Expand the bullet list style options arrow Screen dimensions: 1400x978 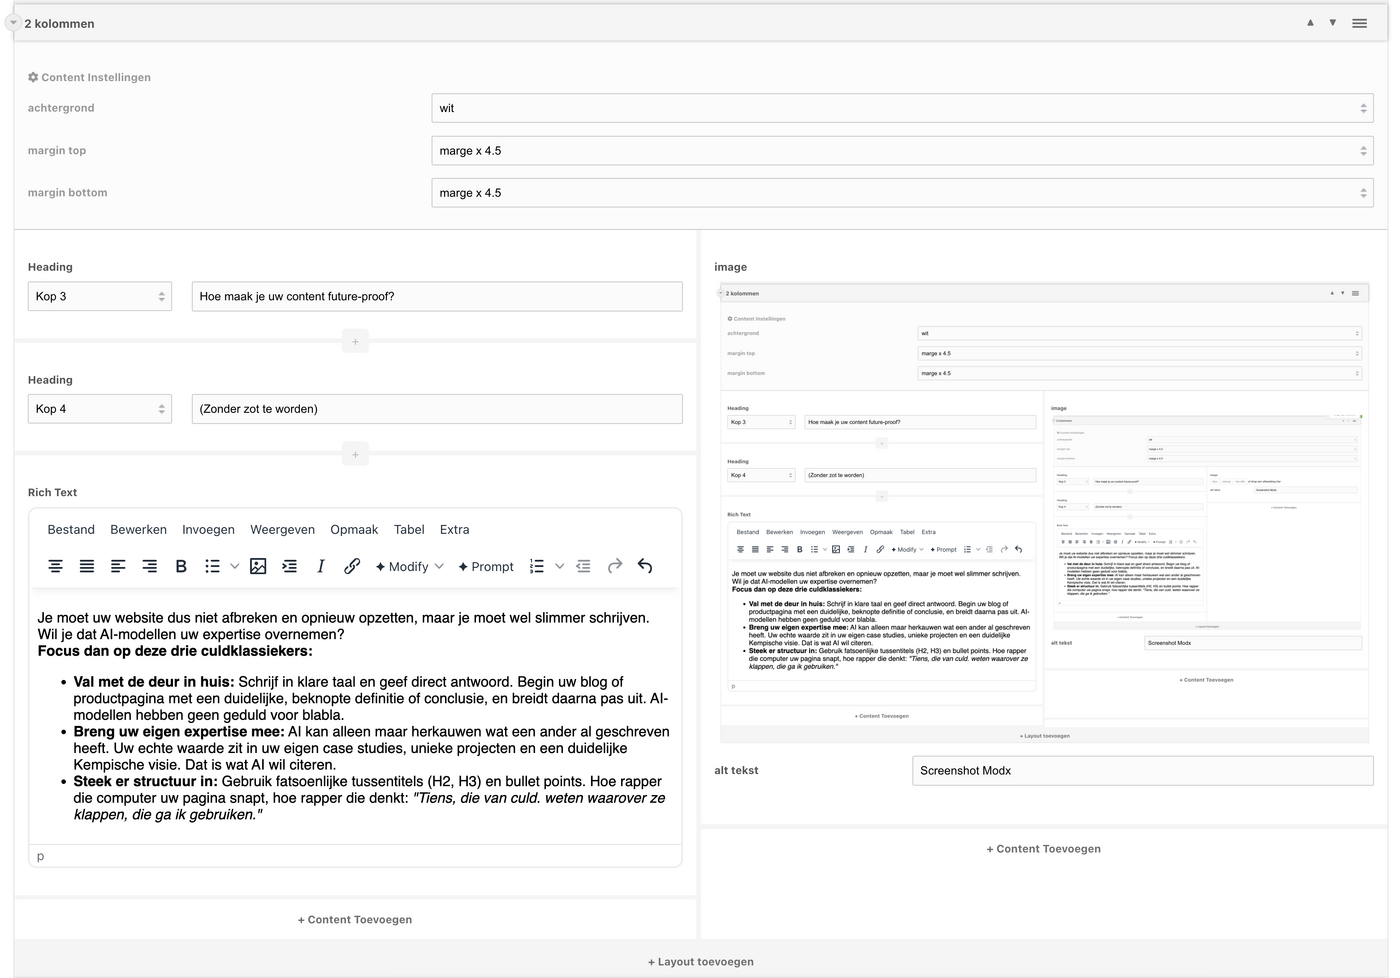pos(234,566)
